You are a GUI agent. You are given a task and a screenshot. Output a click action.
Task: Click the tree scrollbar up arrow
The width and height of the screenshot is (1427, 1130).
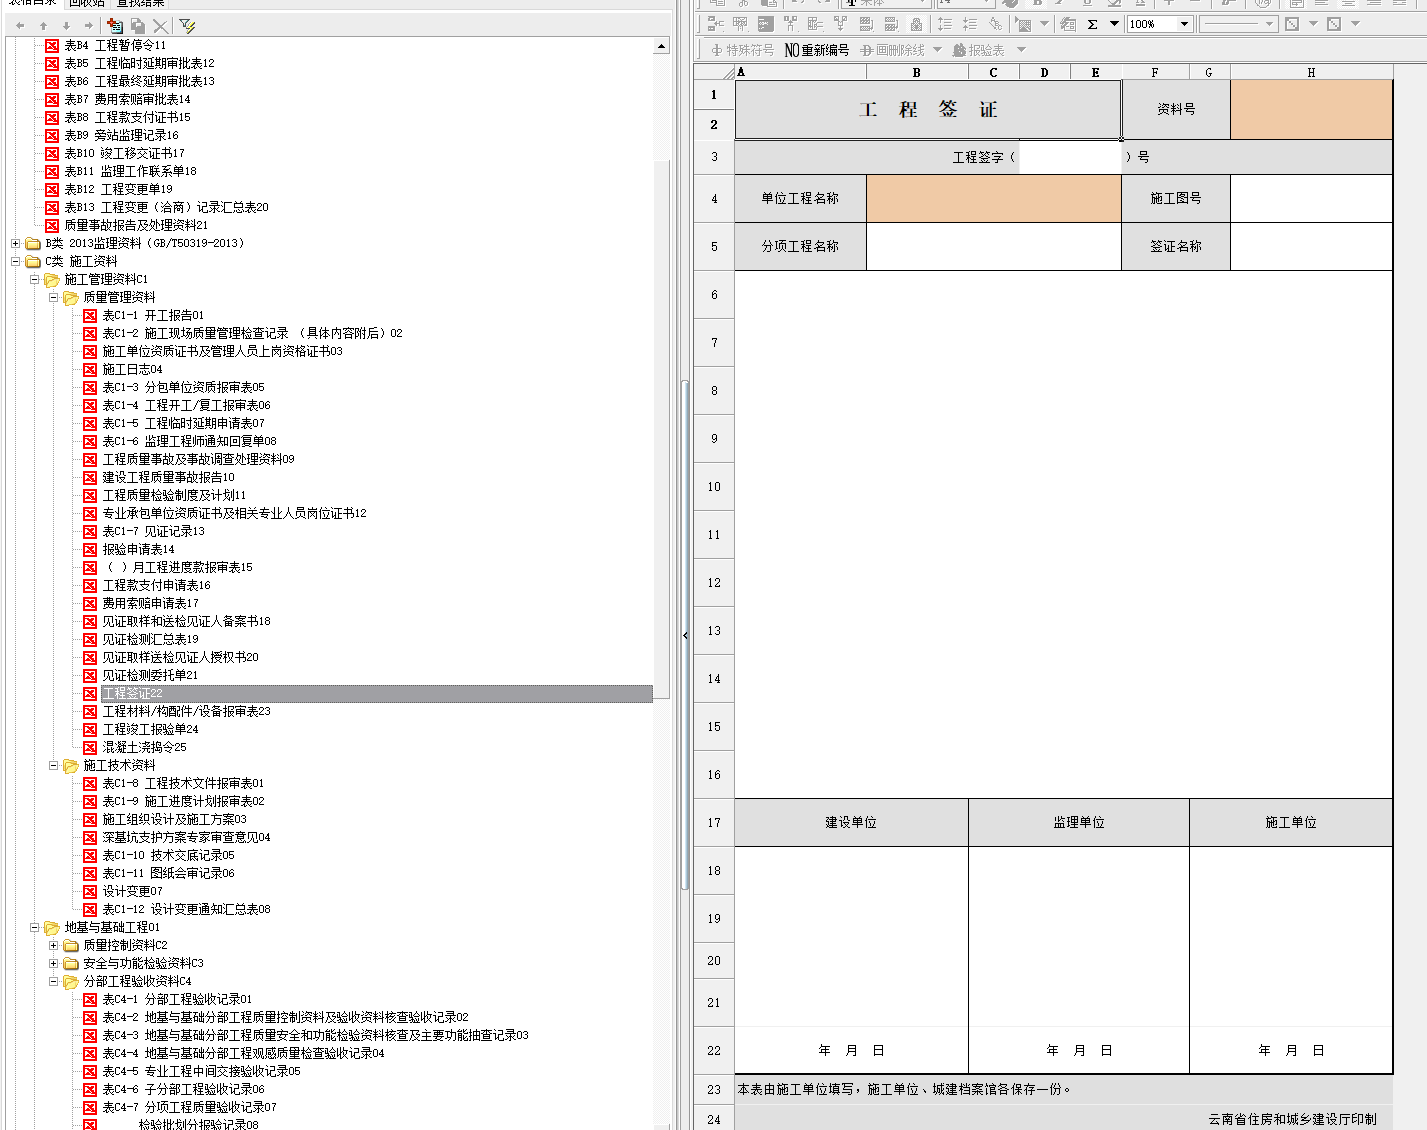pos(661,46)
